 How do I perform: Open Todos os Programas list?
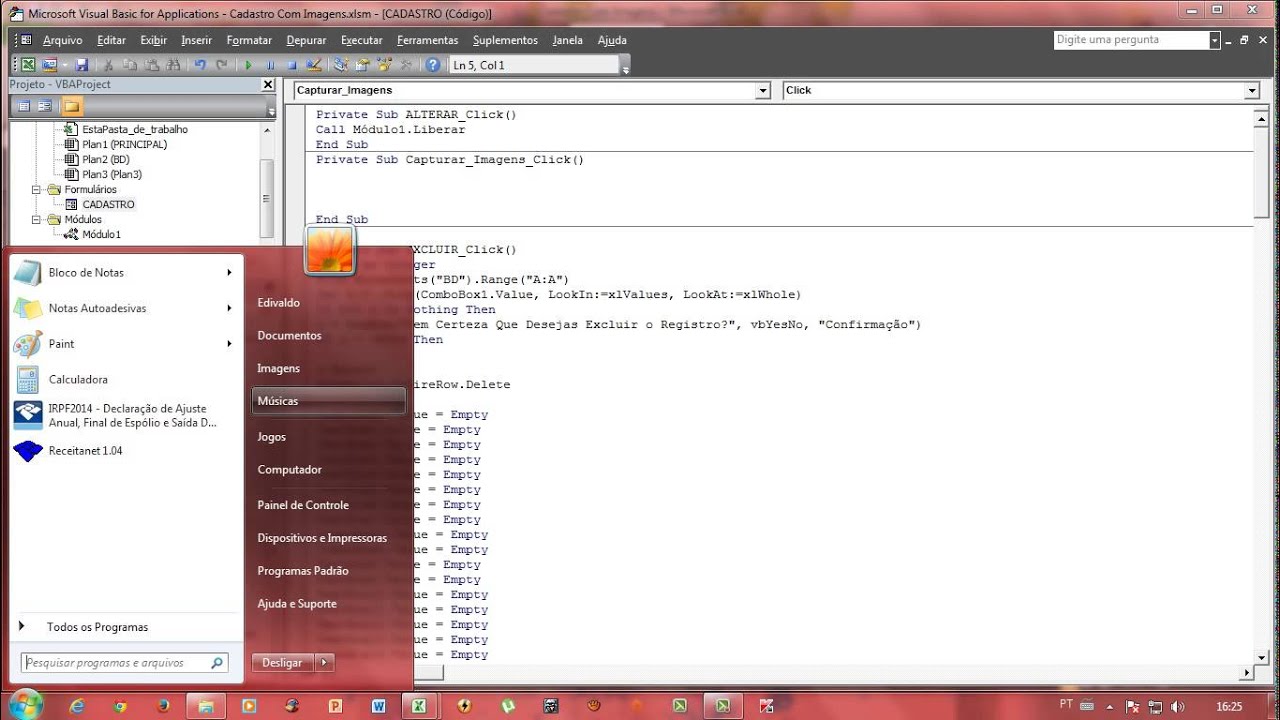97,627
